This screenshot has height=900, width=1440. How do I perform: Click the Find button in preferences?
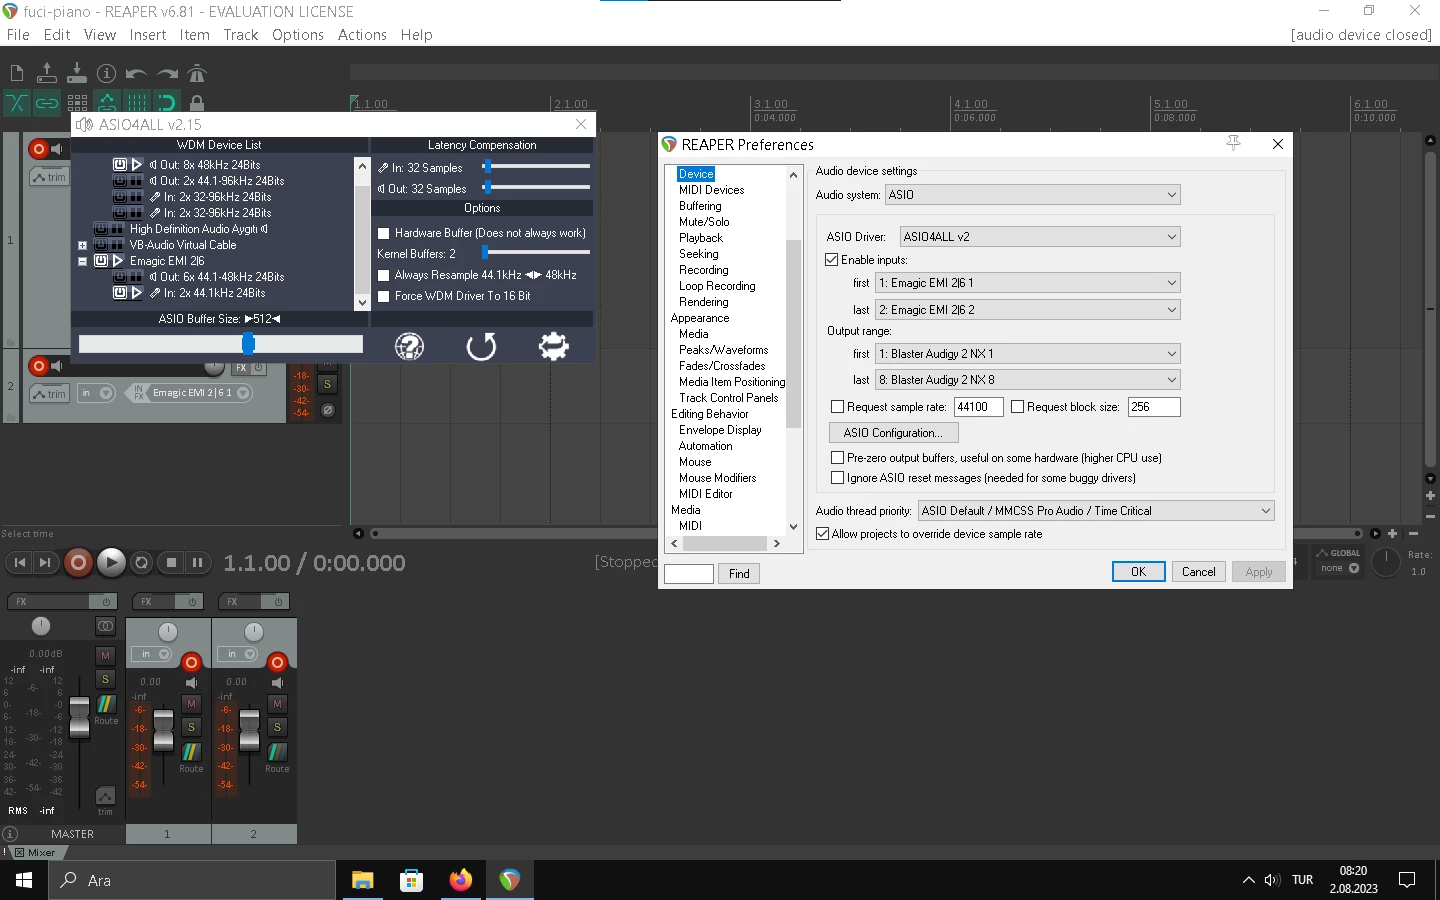739,574
